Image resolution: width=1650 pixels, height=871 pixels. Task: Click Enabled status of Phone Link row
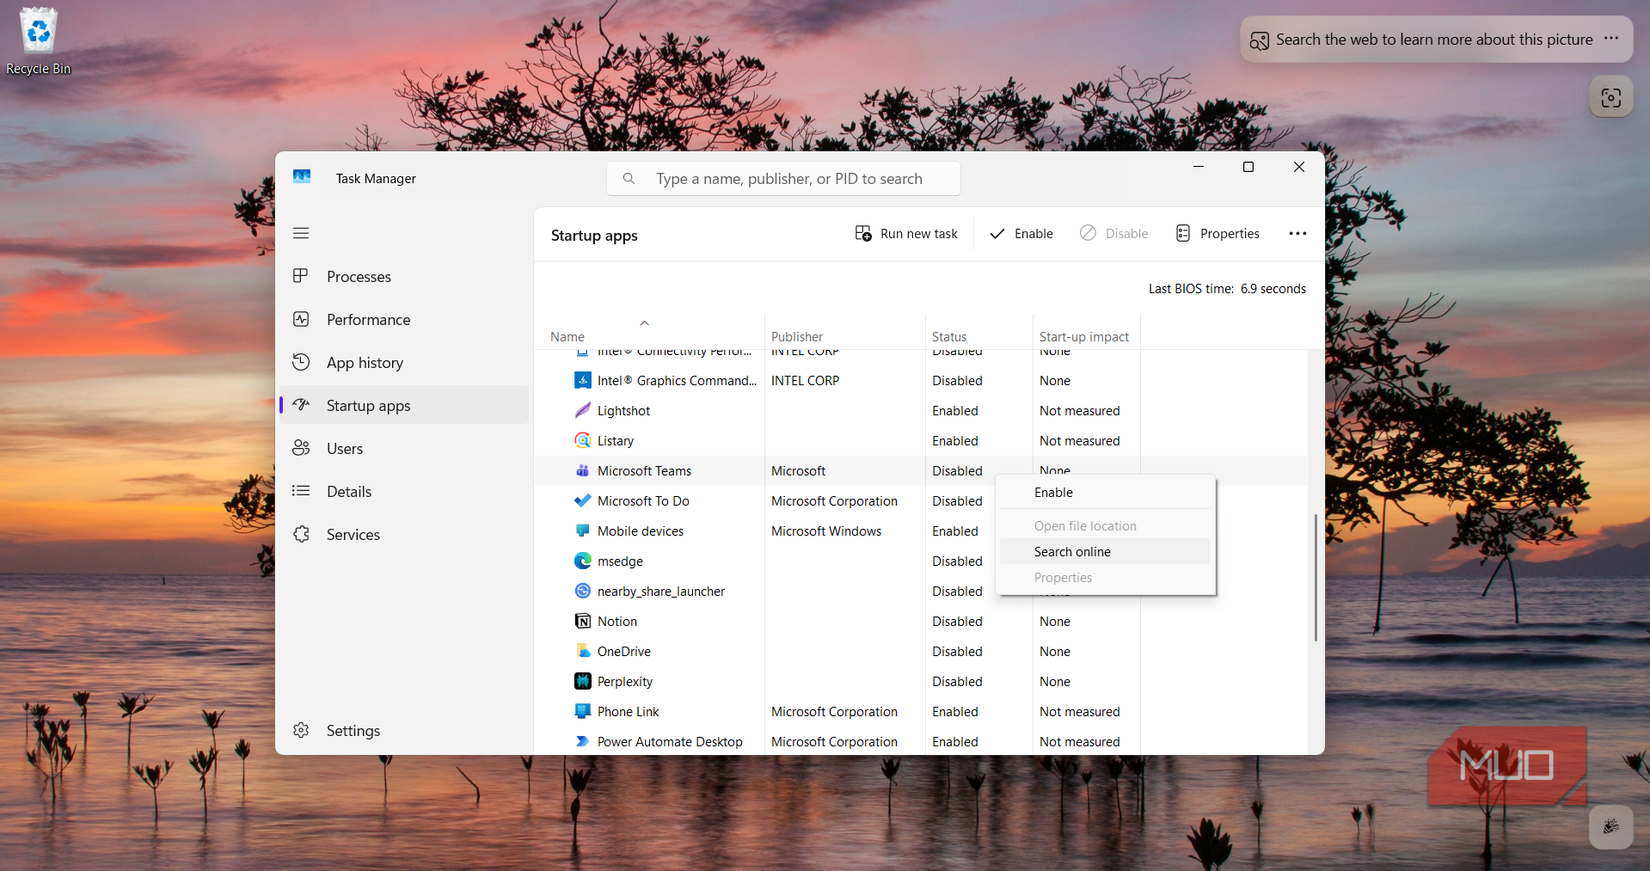click(x=955, y=711)
